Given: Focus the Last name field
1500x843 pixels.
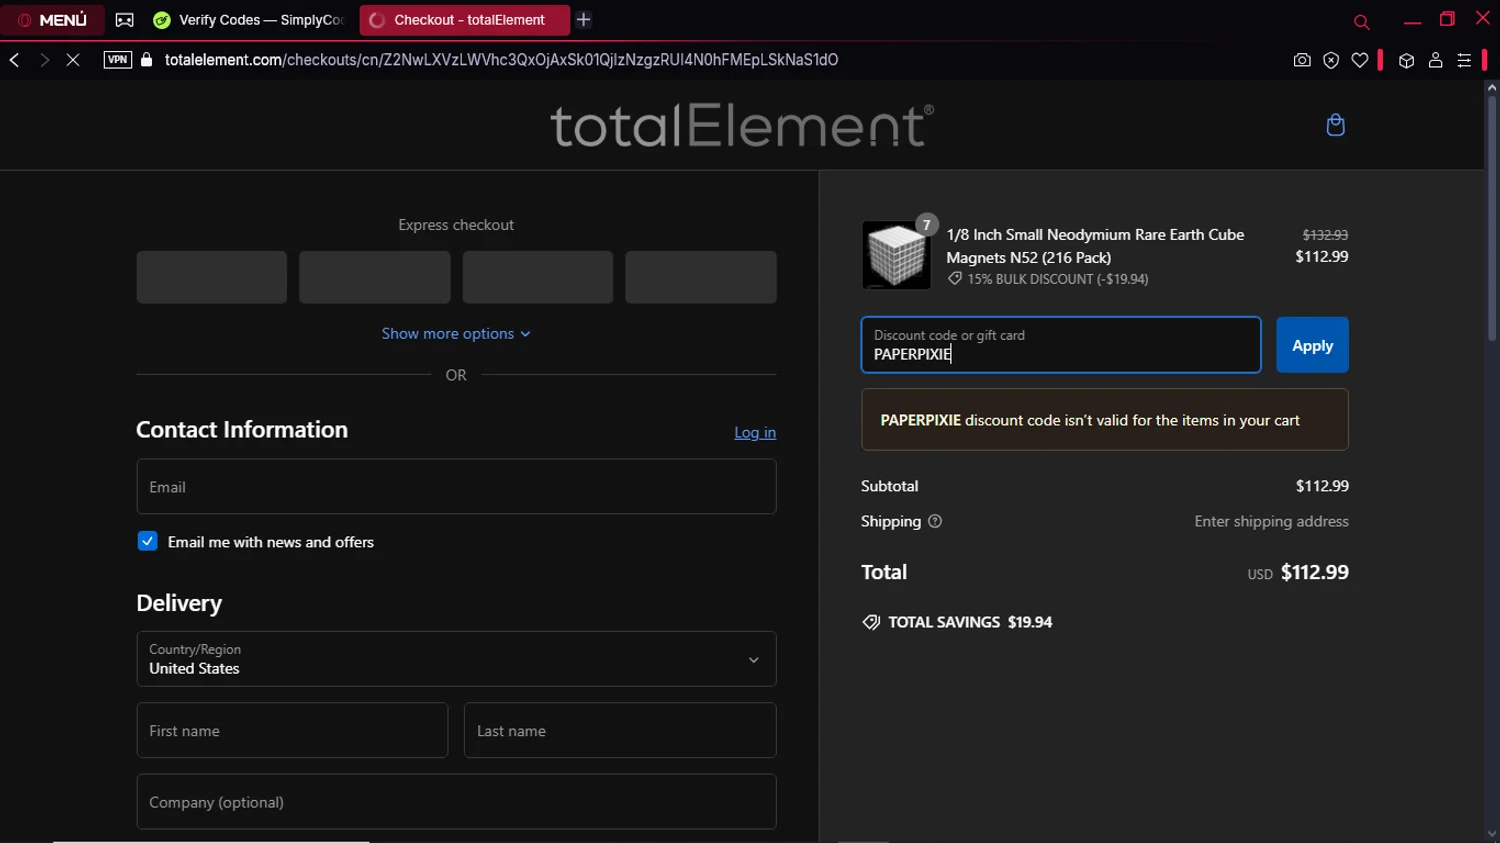Looking at the screenshot, I should pyautogui.click(x=620, y=731).
